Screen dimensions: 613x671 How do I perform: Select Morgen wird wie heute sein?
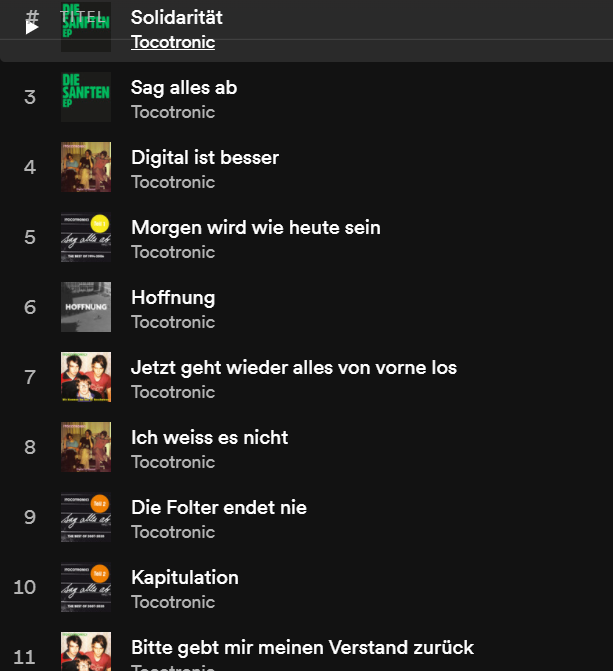click(256, 227)
